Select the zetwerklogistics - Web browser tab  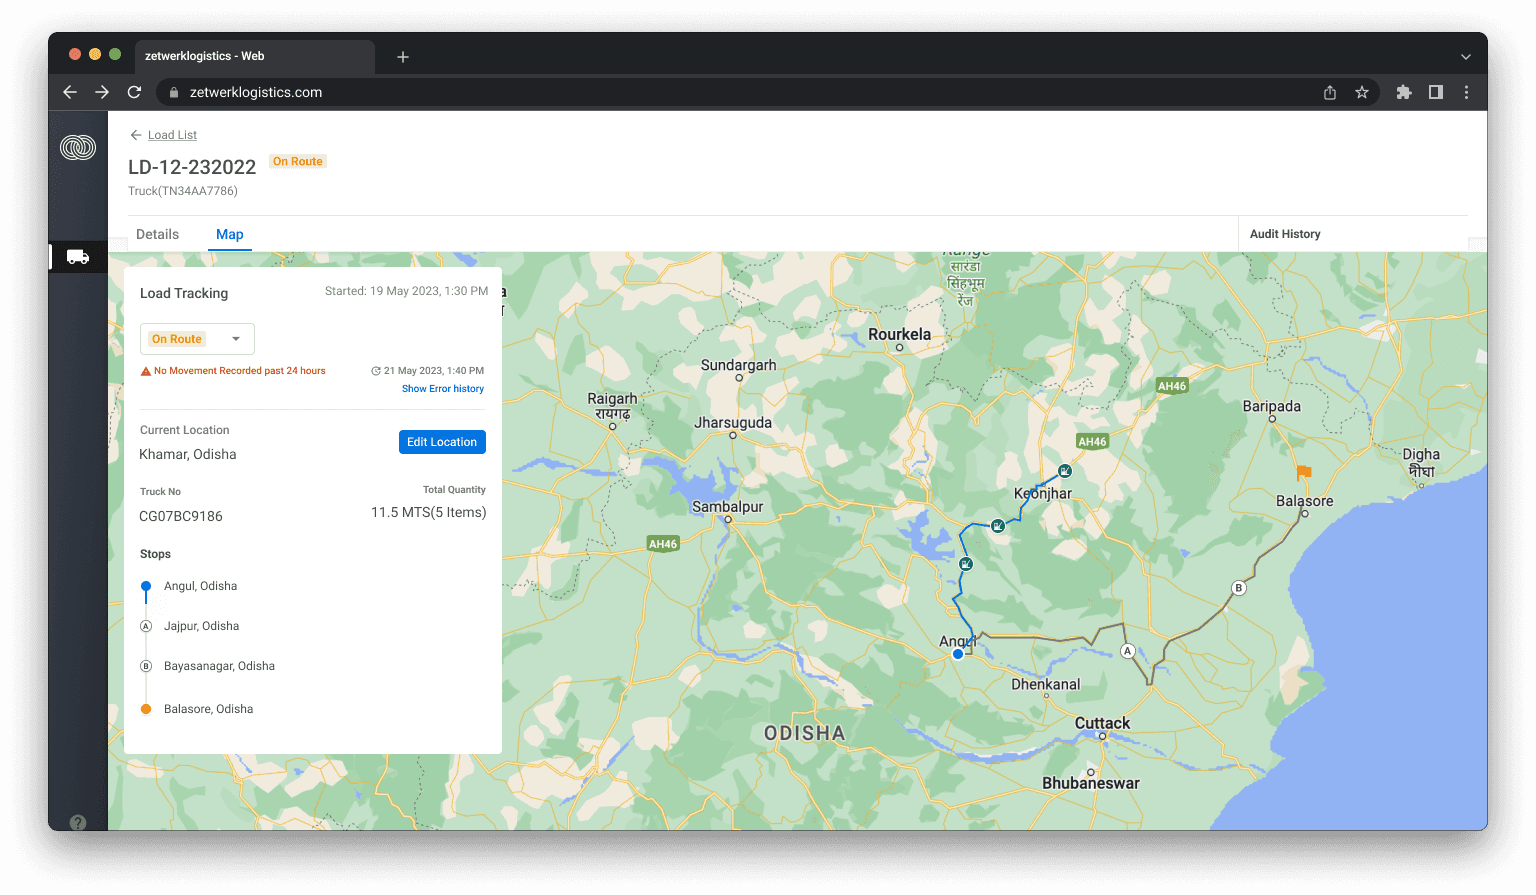pyautogui.click(x=255, y=56)
